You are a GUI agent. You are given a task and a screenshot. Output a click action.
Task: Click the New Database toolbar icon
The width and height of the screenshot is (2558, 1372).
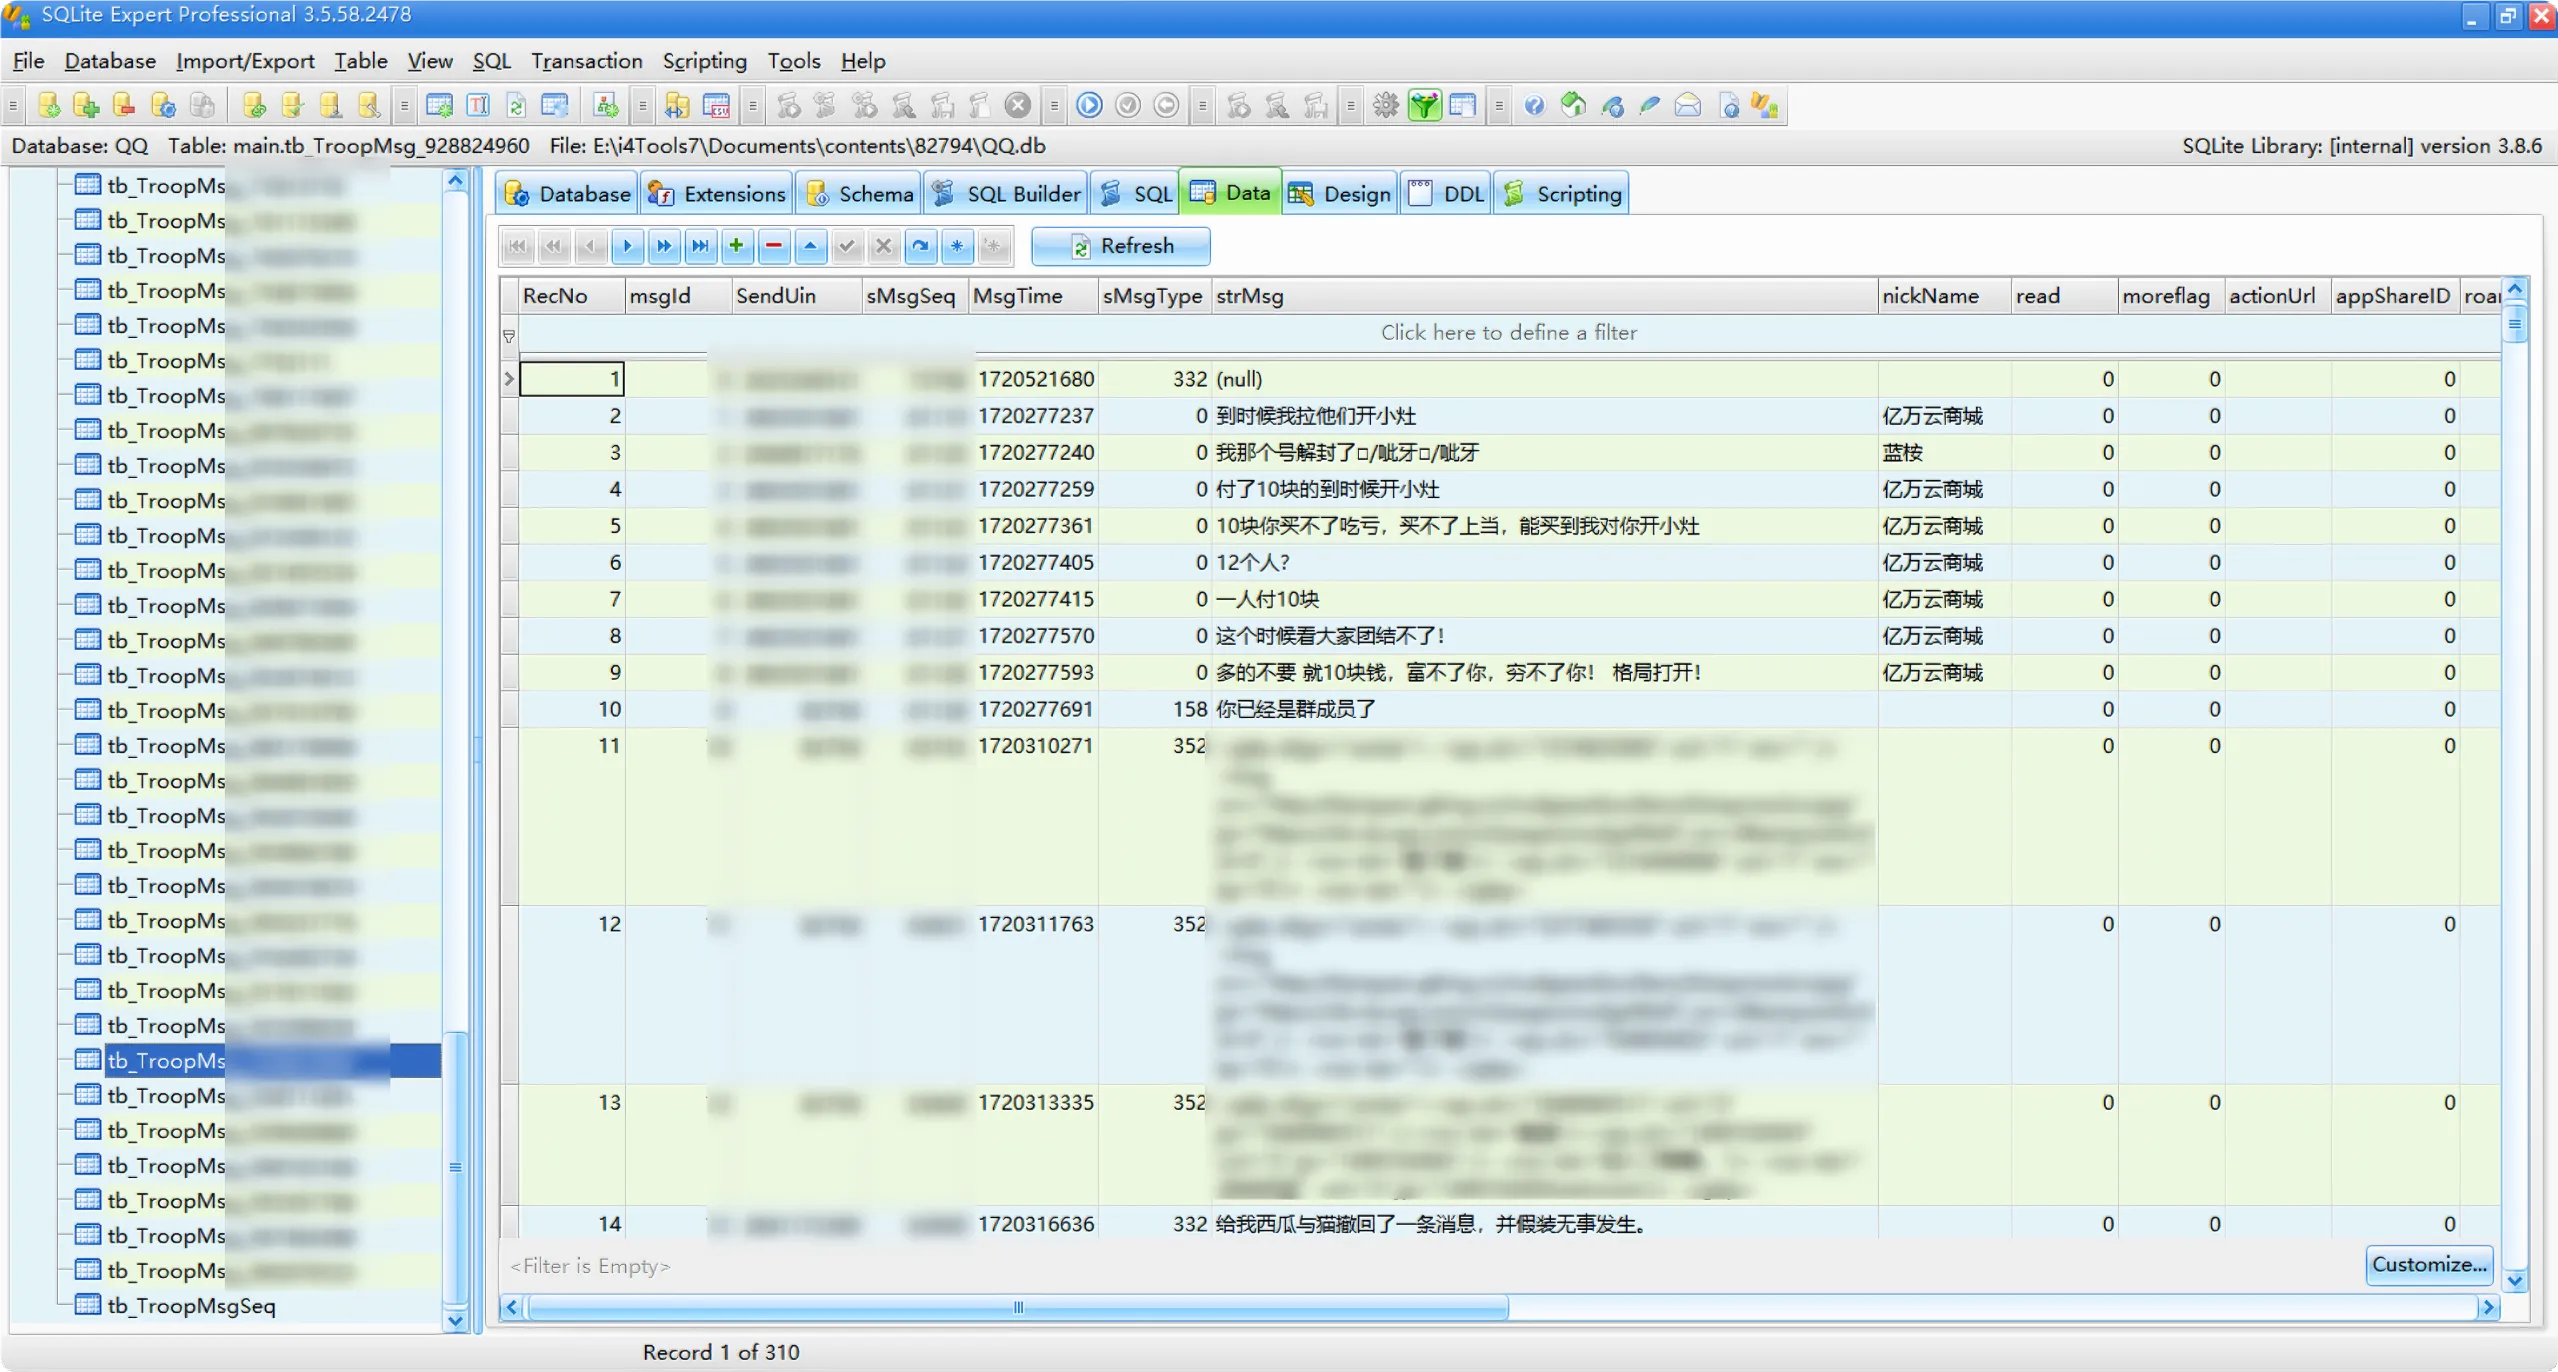tap(48, 106)
